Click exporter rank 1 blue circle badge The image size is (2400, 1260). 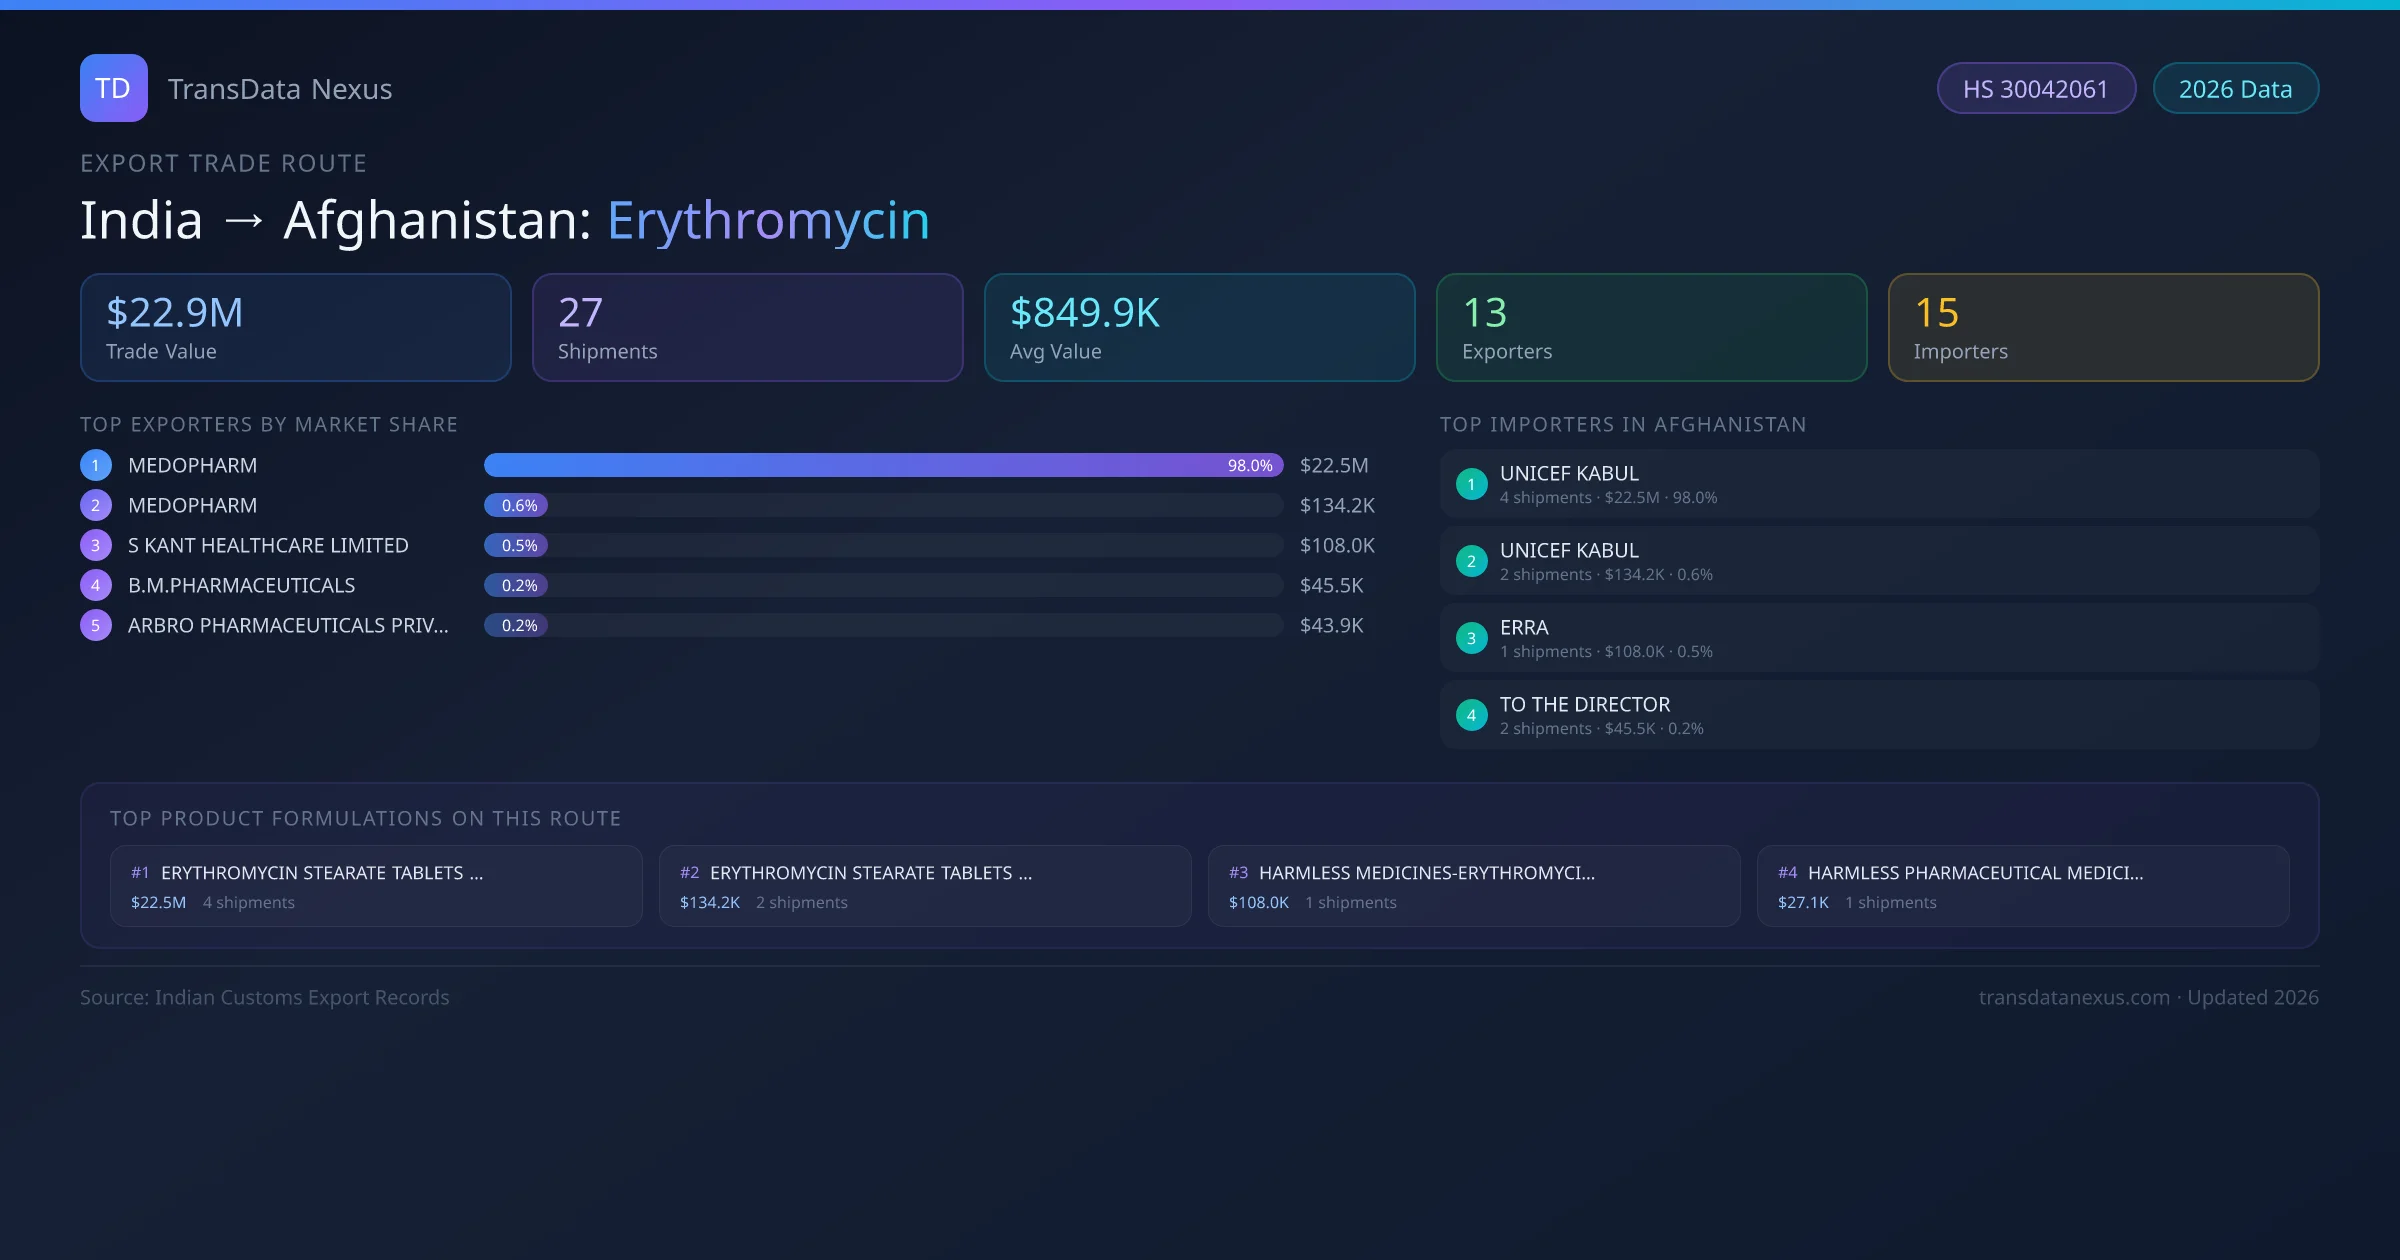[96, 465]
